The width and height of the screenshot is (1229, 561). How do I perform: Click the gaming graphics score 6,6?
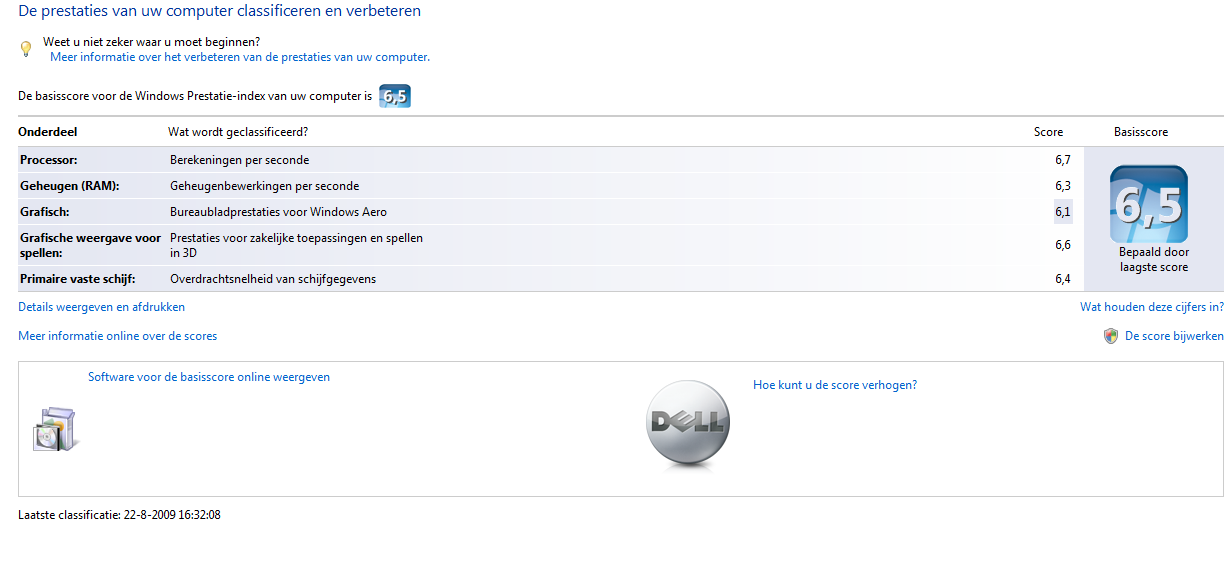[x=1063, y=245]
